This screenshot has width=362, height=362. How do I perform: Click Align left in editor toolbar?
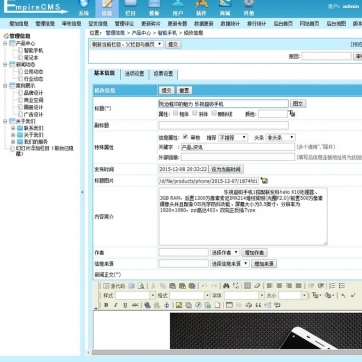coord(269,286)
